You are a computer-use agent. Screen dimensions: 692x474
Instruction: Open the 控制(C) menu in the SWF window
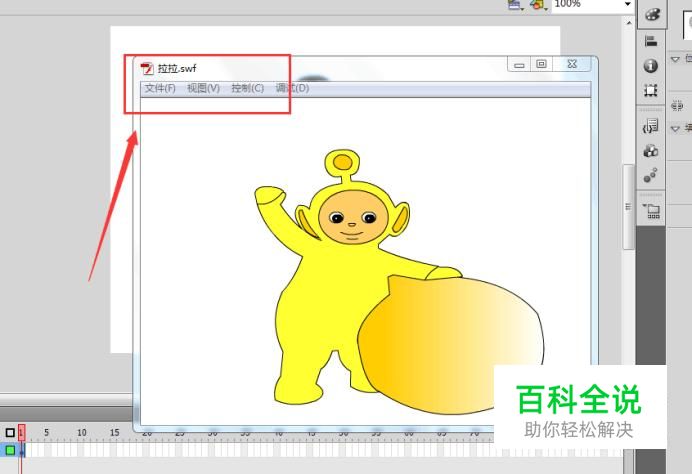(248, 88)
